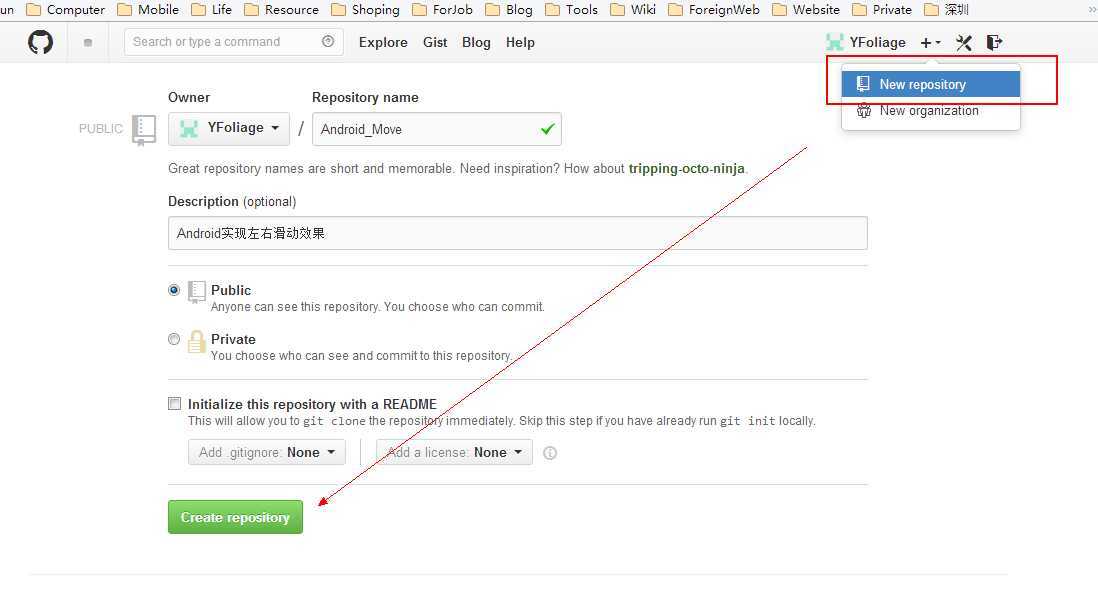Open the Help link in header
This screenshot has width=1098, height=591.
click(520, 43)
